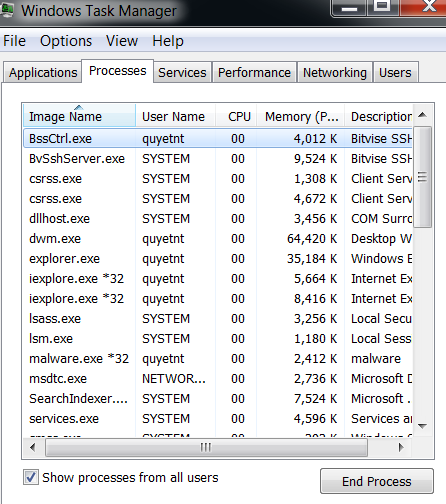Click the 9,524 K memory value
446x504 pixels.
(x=315, y=159)
